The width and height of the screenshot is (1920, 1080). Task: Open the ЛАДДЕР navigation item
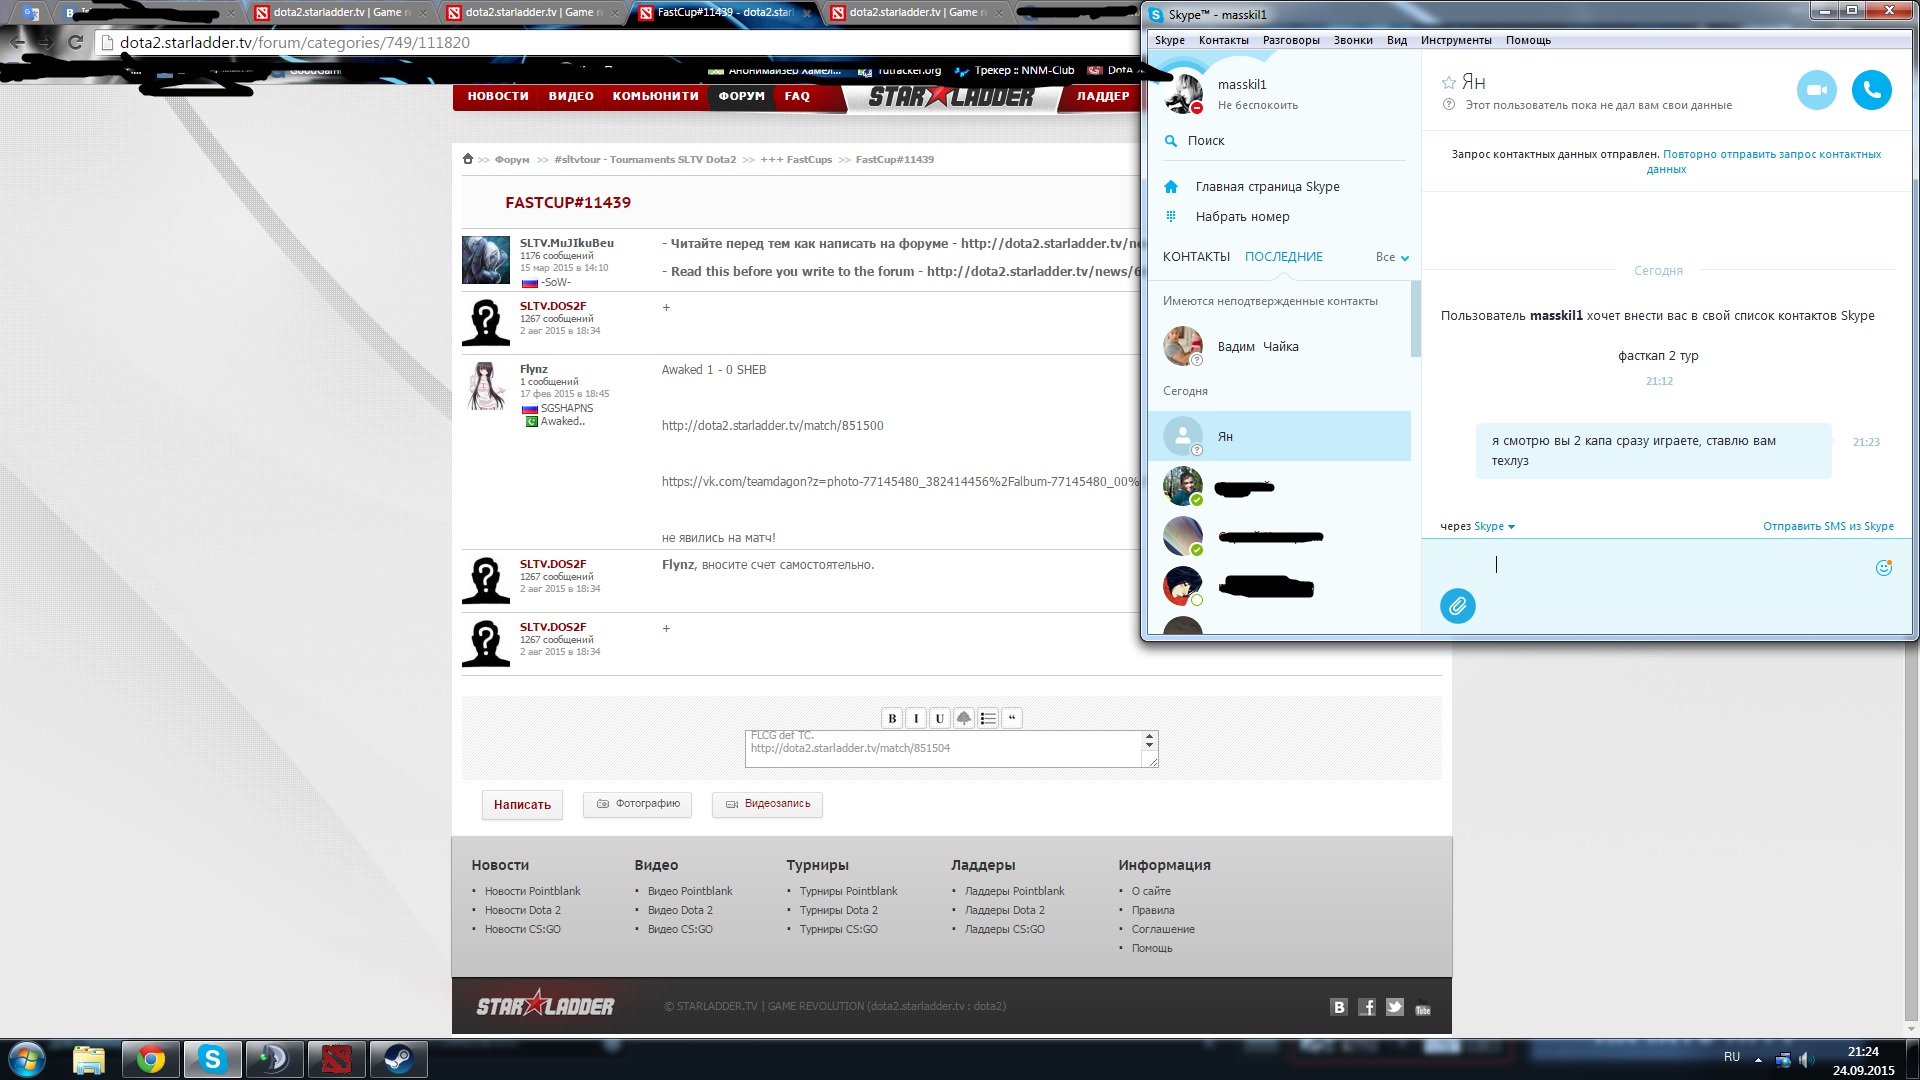click(x=1103, y=96)
